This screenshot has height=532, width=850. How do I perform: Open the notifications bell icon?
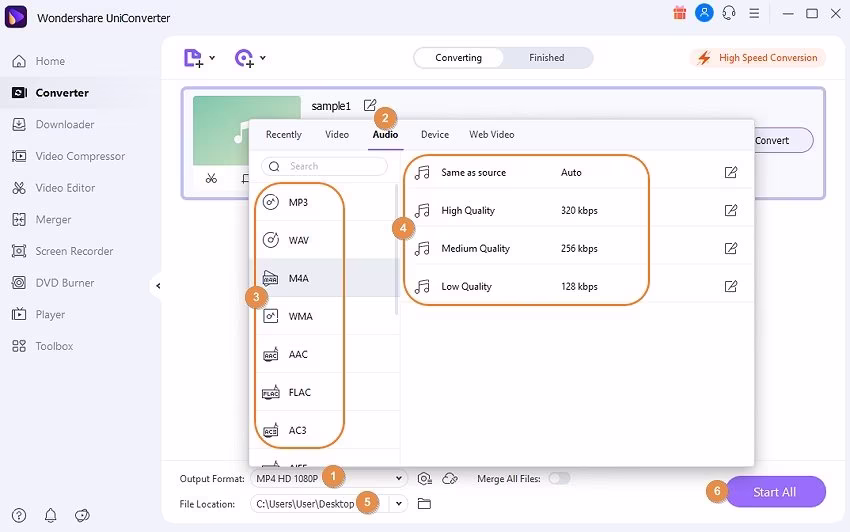tap(50, 515)
